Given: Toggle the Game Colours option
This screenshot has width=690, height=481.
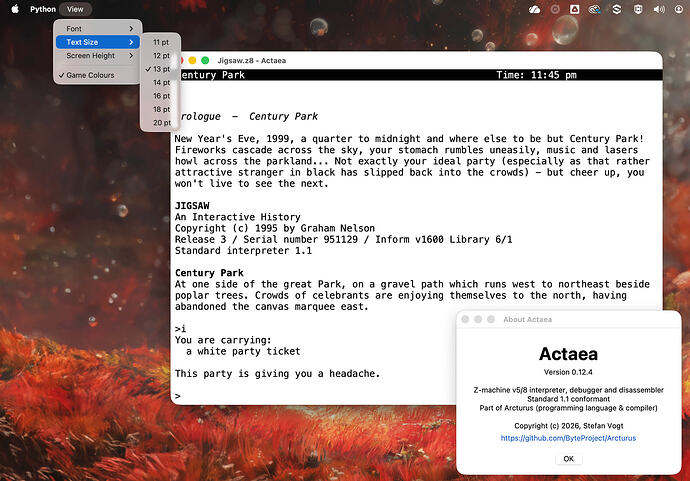Looking at the screenshot, I should click(98, 75).
